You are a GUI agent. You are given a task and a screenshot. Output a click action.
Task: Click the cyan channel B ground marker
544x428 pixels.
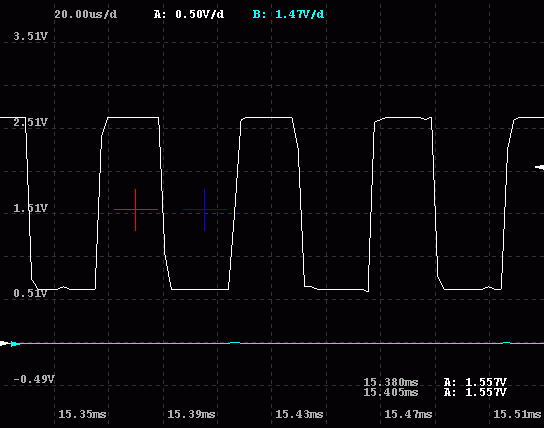(x=15, y=344)
